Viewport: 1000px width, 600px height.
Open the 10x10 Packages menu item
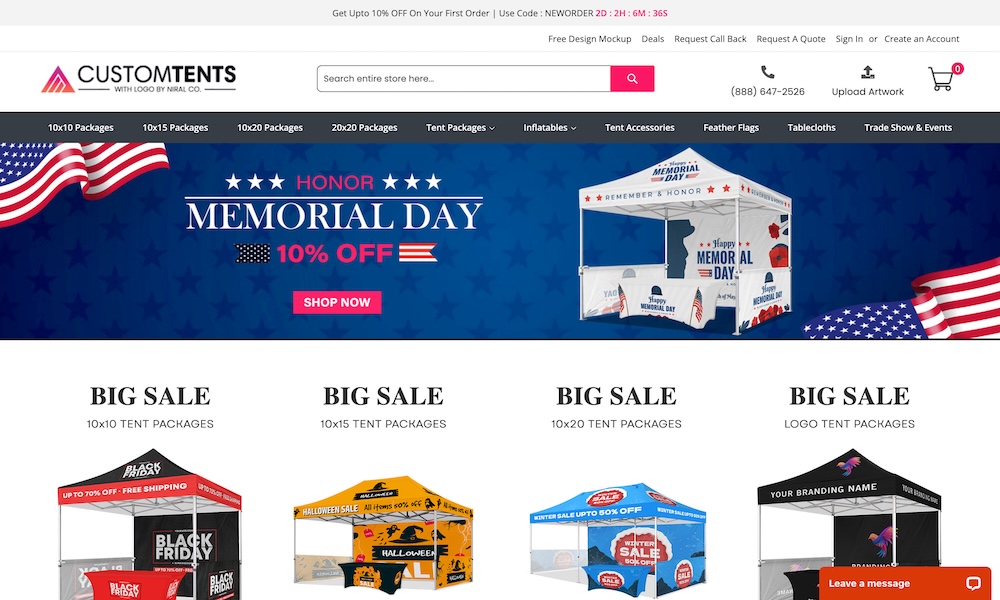coord(80,128)
